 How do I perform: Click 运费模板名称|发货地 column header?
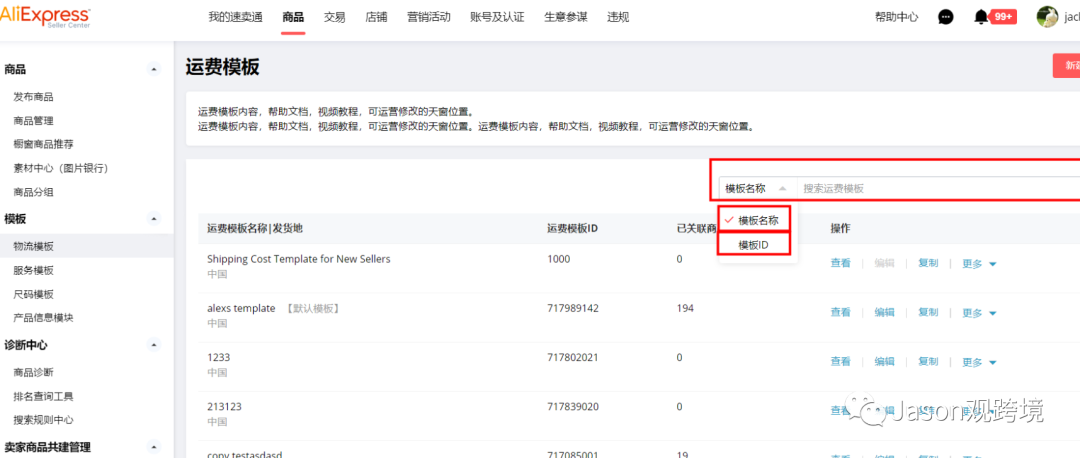253,228
